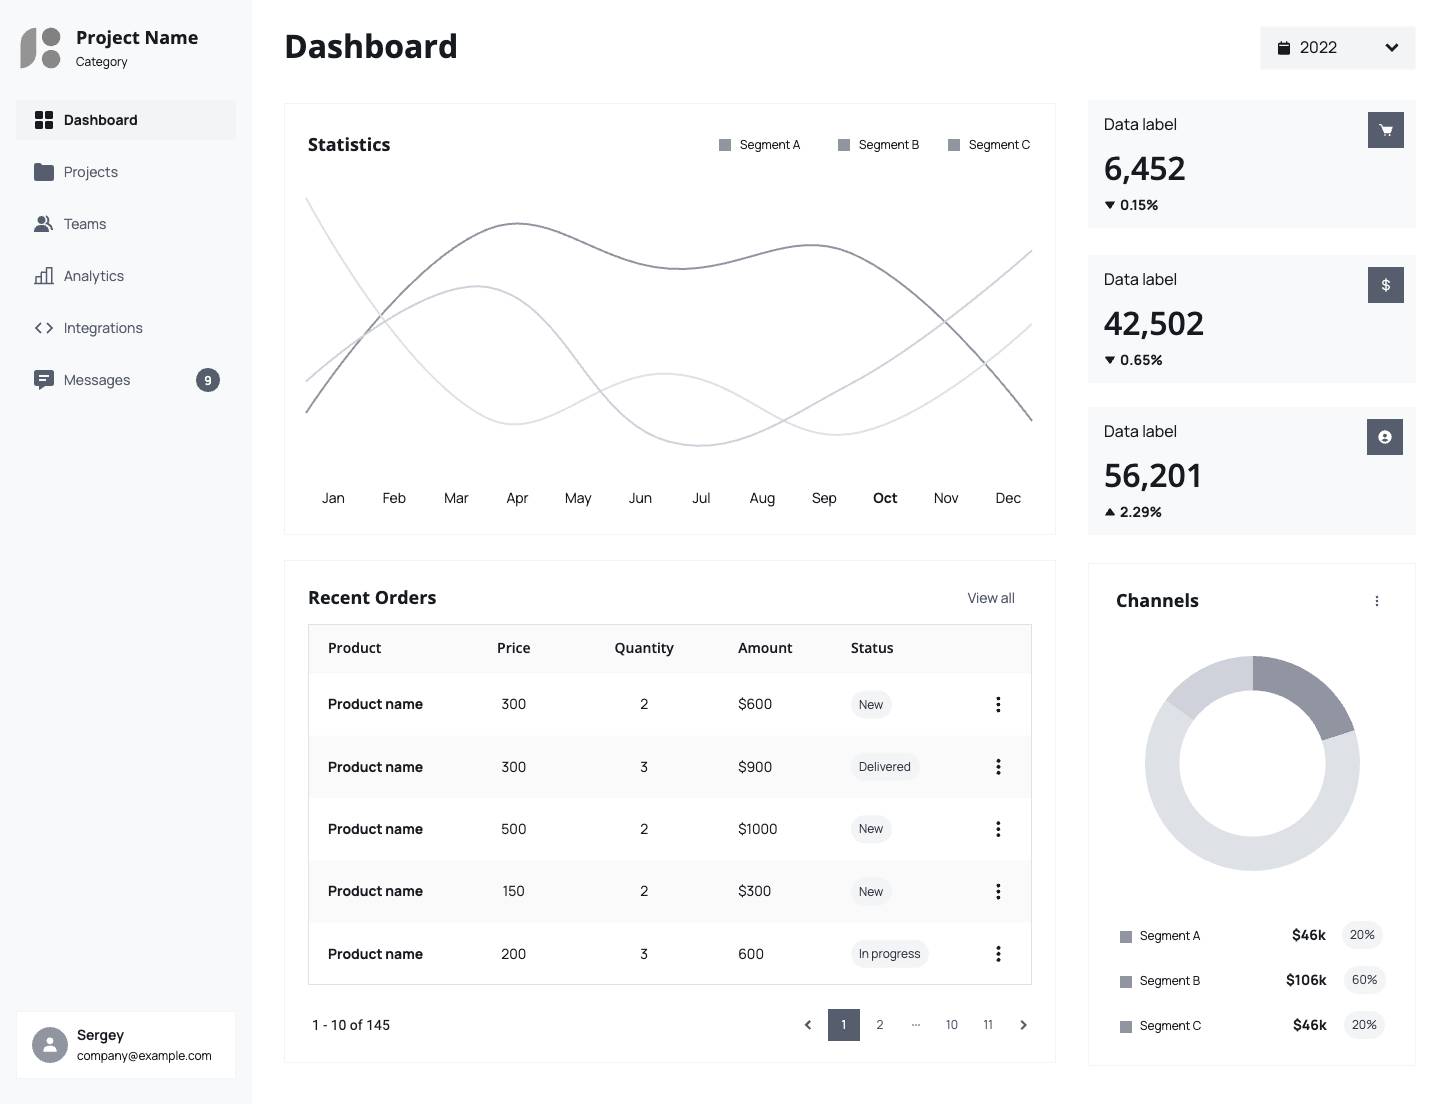Click the Teams people icon in sidebar

point(44,224)
